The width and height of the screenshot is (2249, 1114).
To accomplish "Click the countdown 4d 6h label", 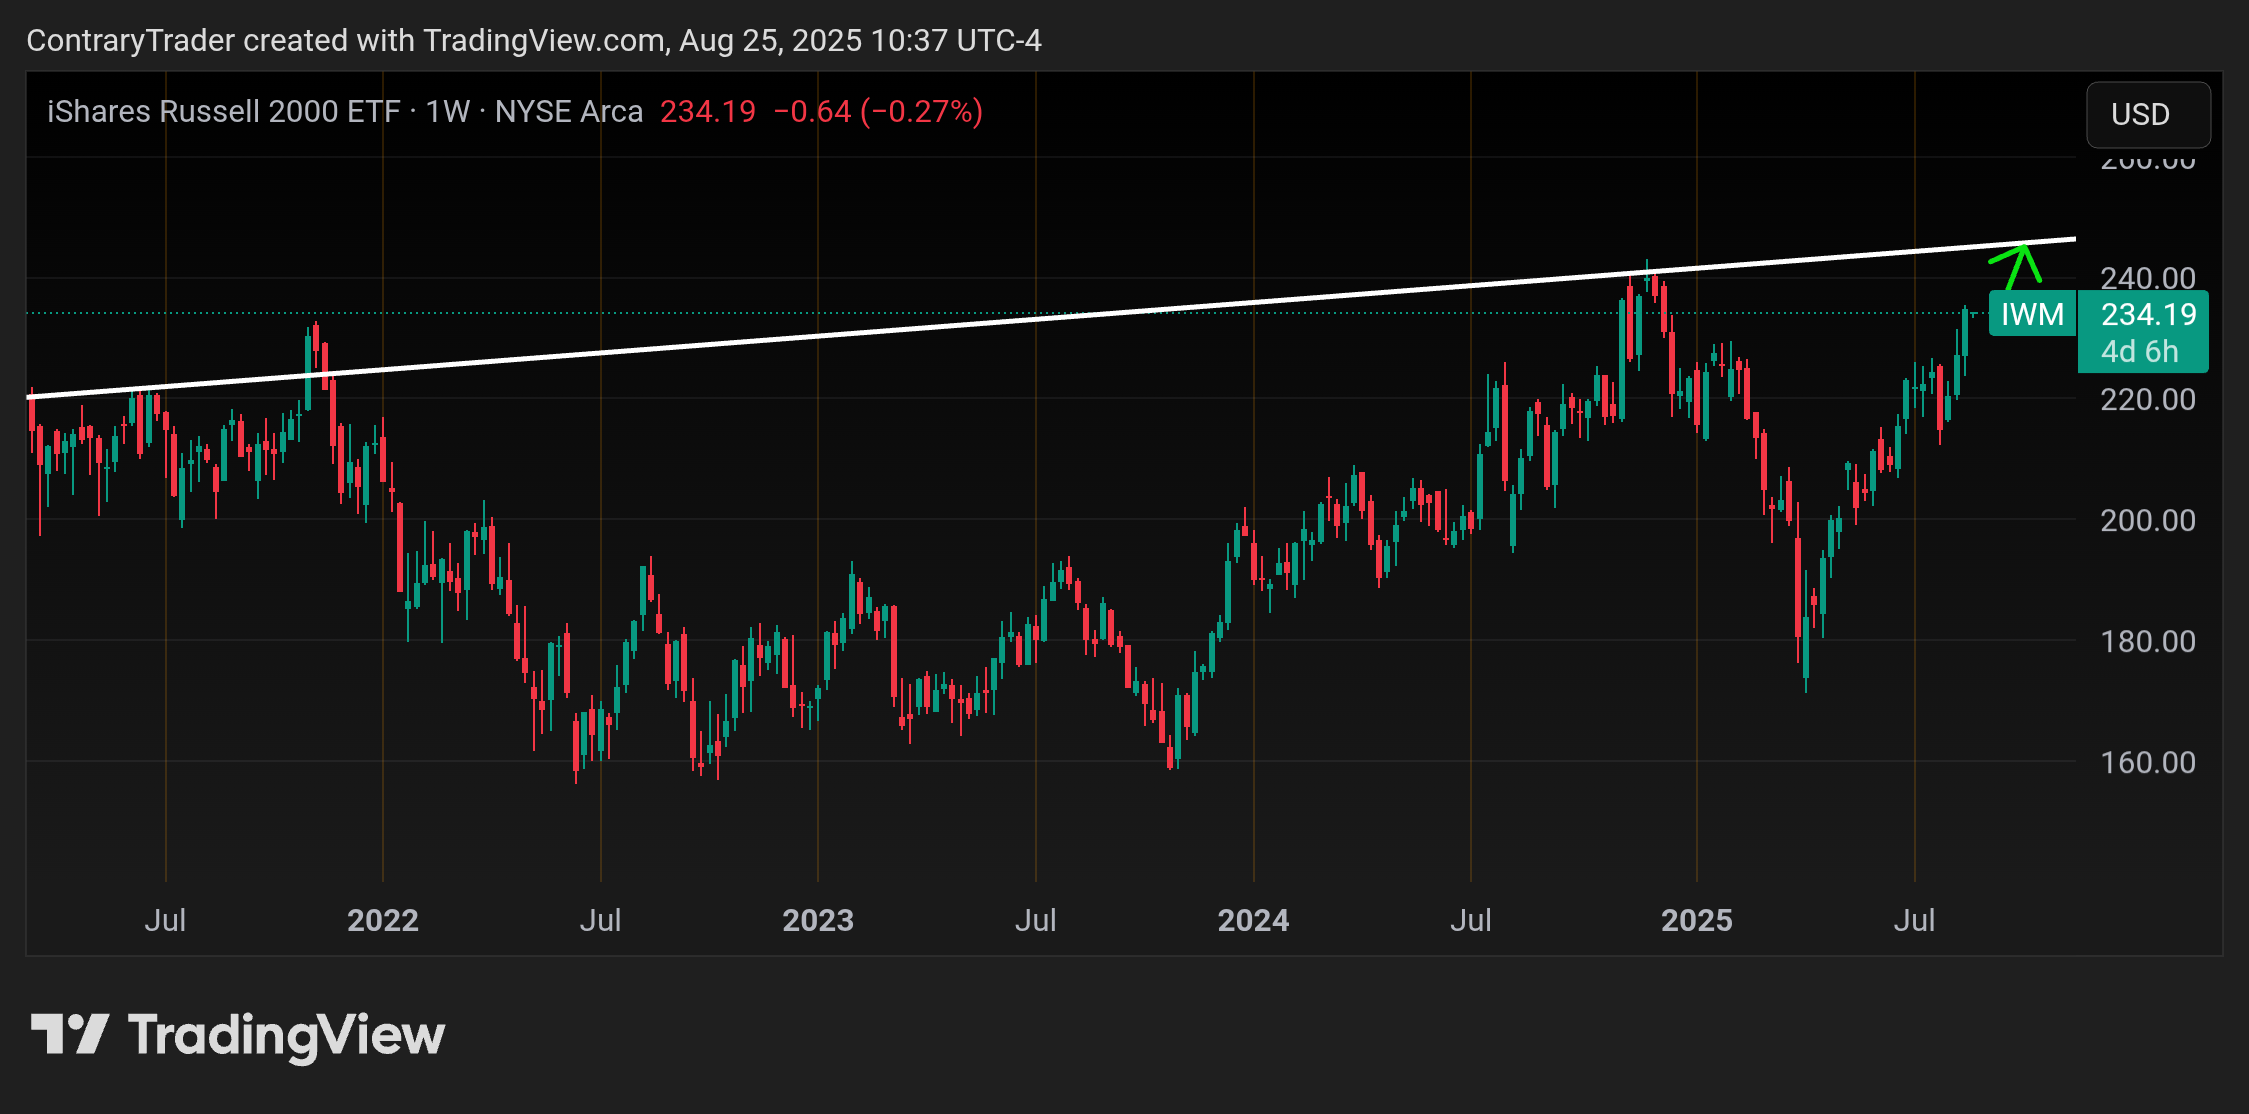I will pyautogui.click(x=2140, y=352).
